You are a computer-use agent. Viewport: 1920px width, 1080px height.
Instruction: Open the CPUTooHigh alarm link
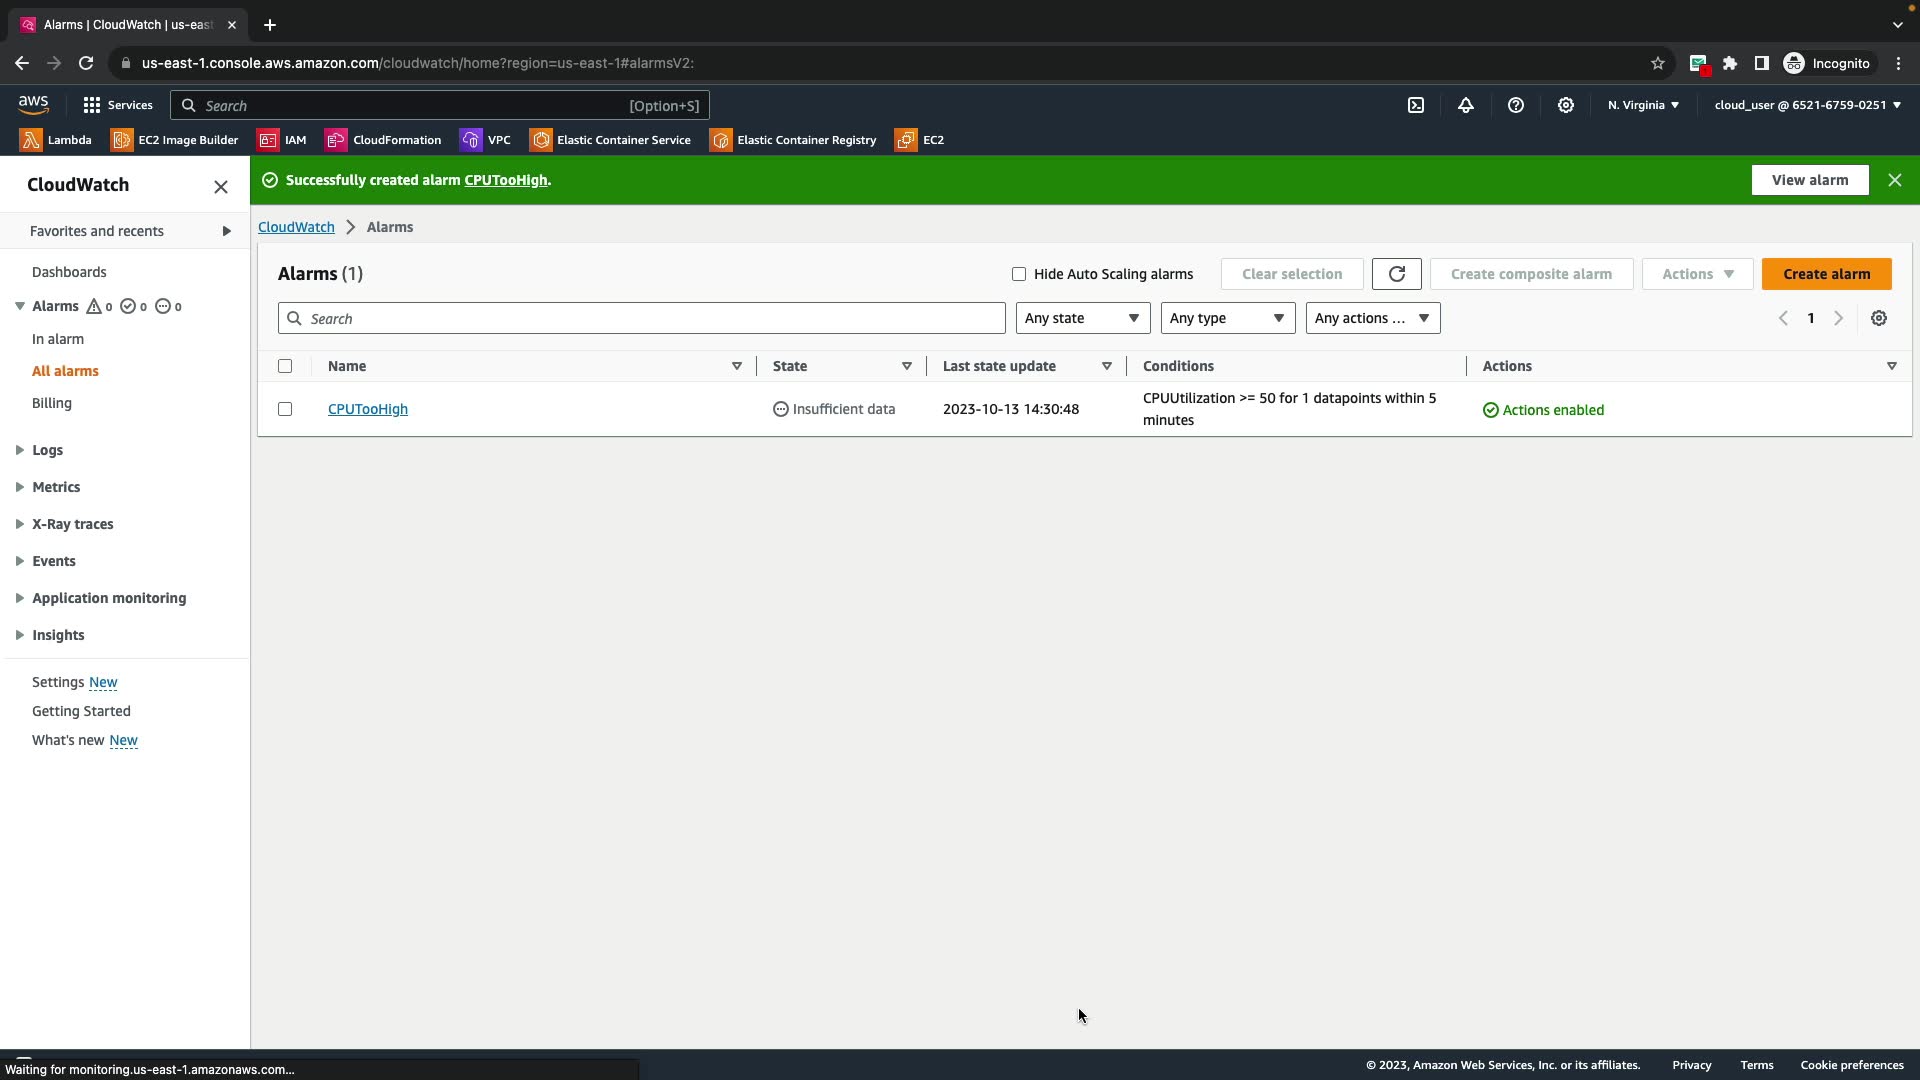368,409
